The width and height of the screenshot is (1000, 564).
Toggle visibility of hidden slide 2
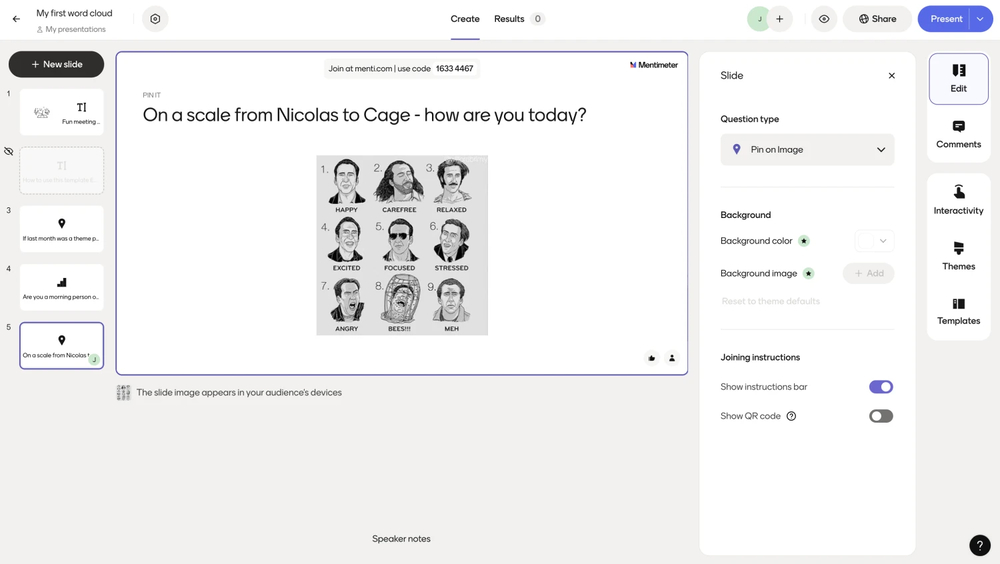(9, 152)
